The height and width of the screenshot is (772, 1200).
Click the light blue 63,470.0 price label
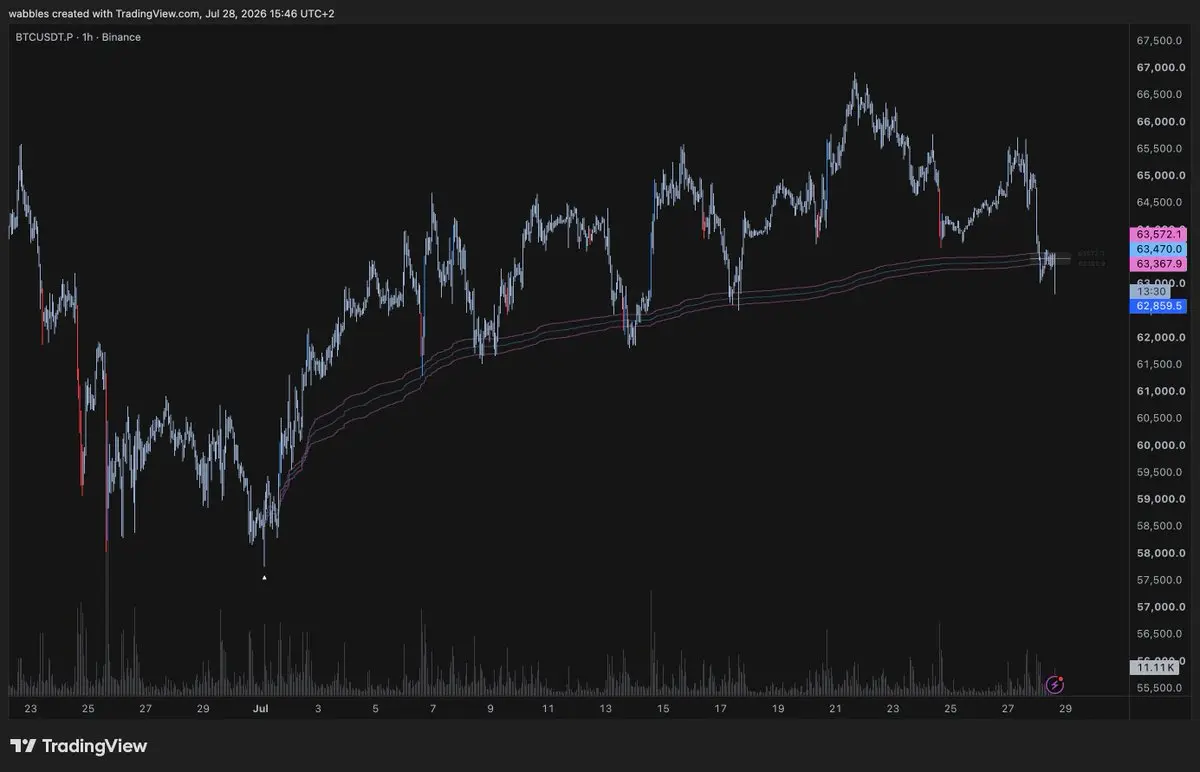1157,249
